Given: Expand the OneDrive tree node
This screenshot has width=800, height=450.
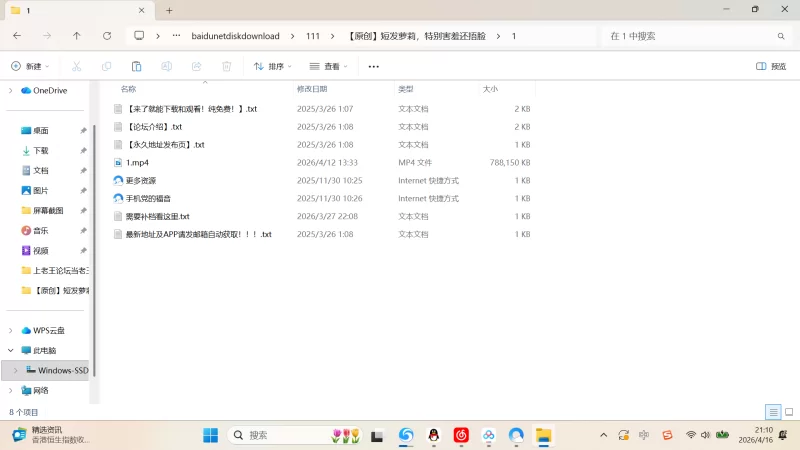Looking at the screenshot, I should tap(11, 90).
